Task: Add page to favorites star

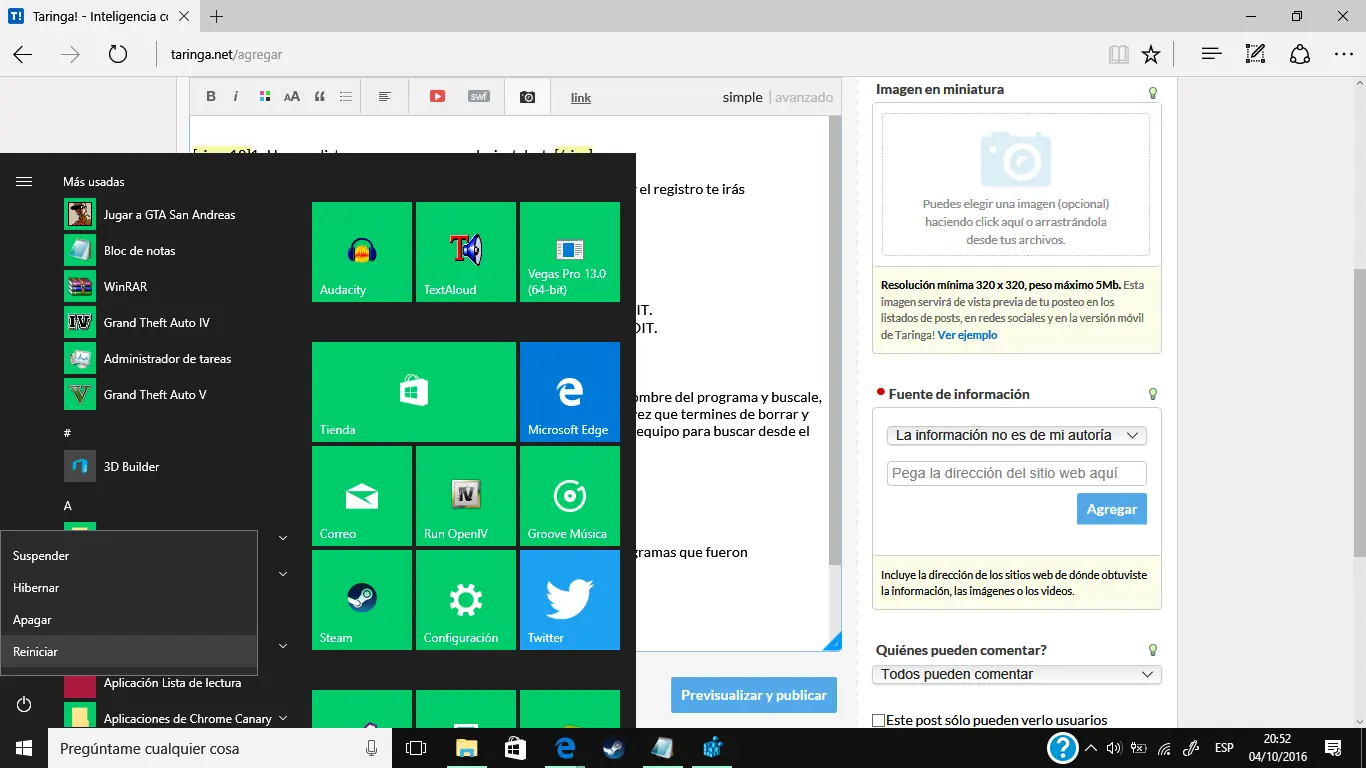Action: (1151, 54)
